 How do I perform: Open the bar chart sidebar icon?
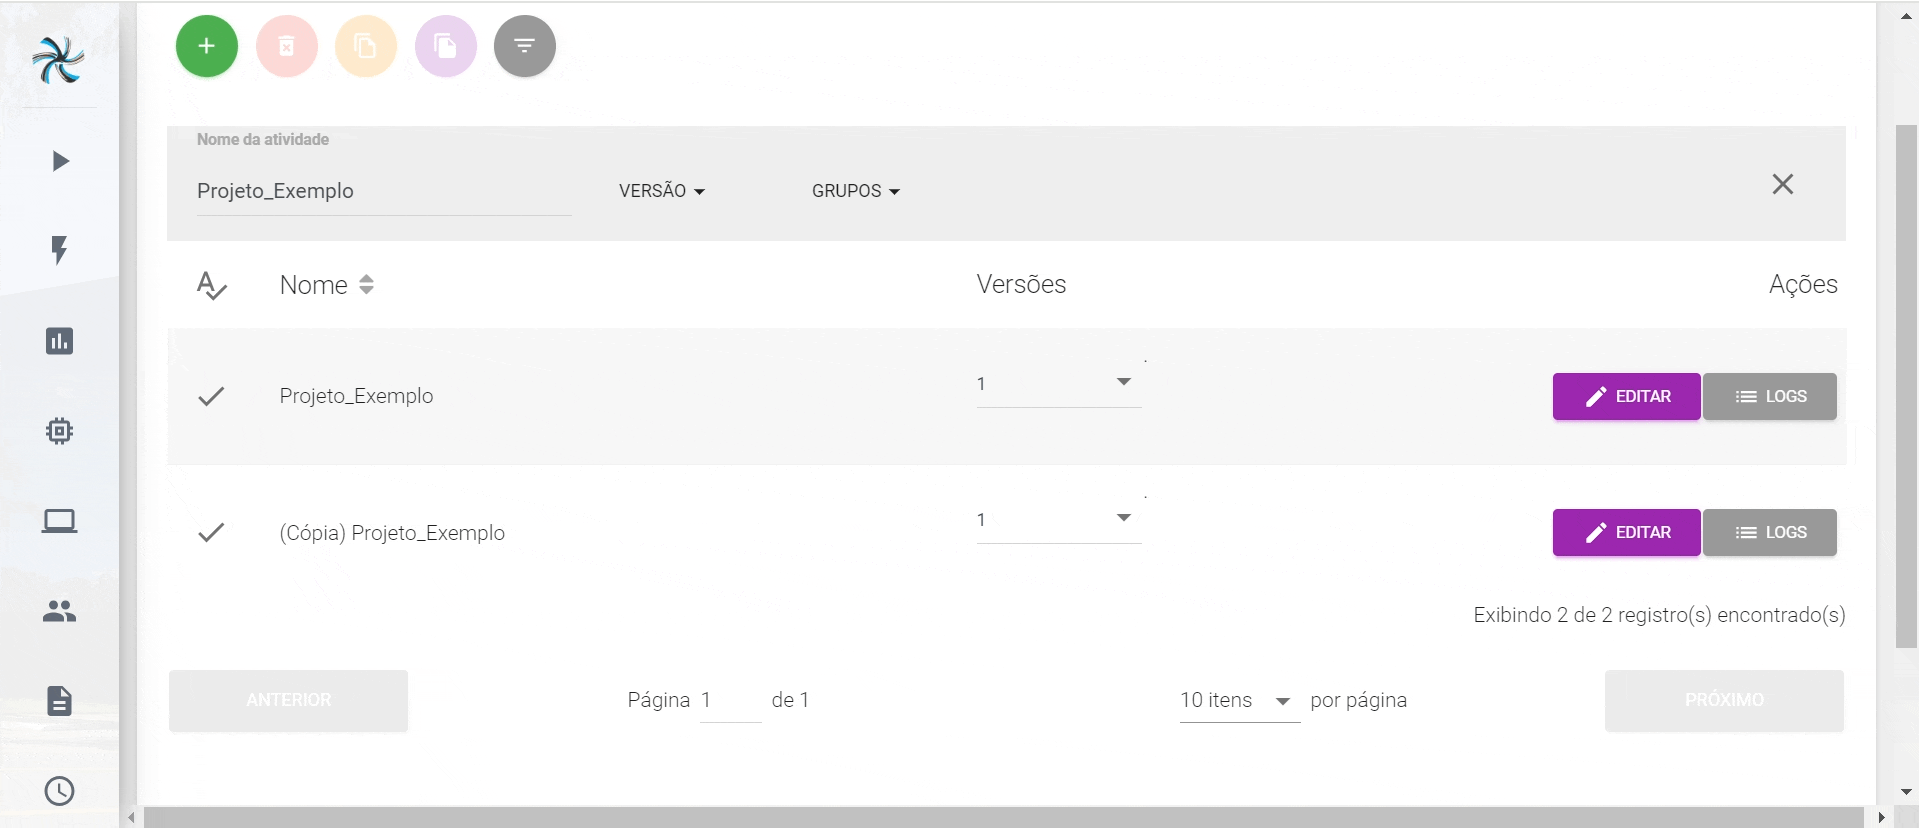(x=60, y=341)
